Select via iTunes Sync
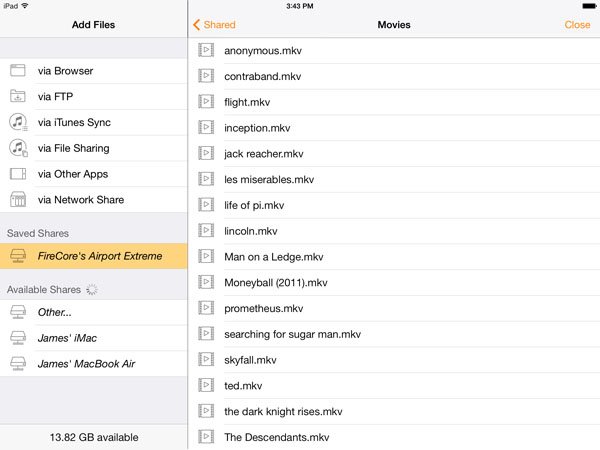The width and height of the screenshot is (600, 450). (x=94, y=122)
